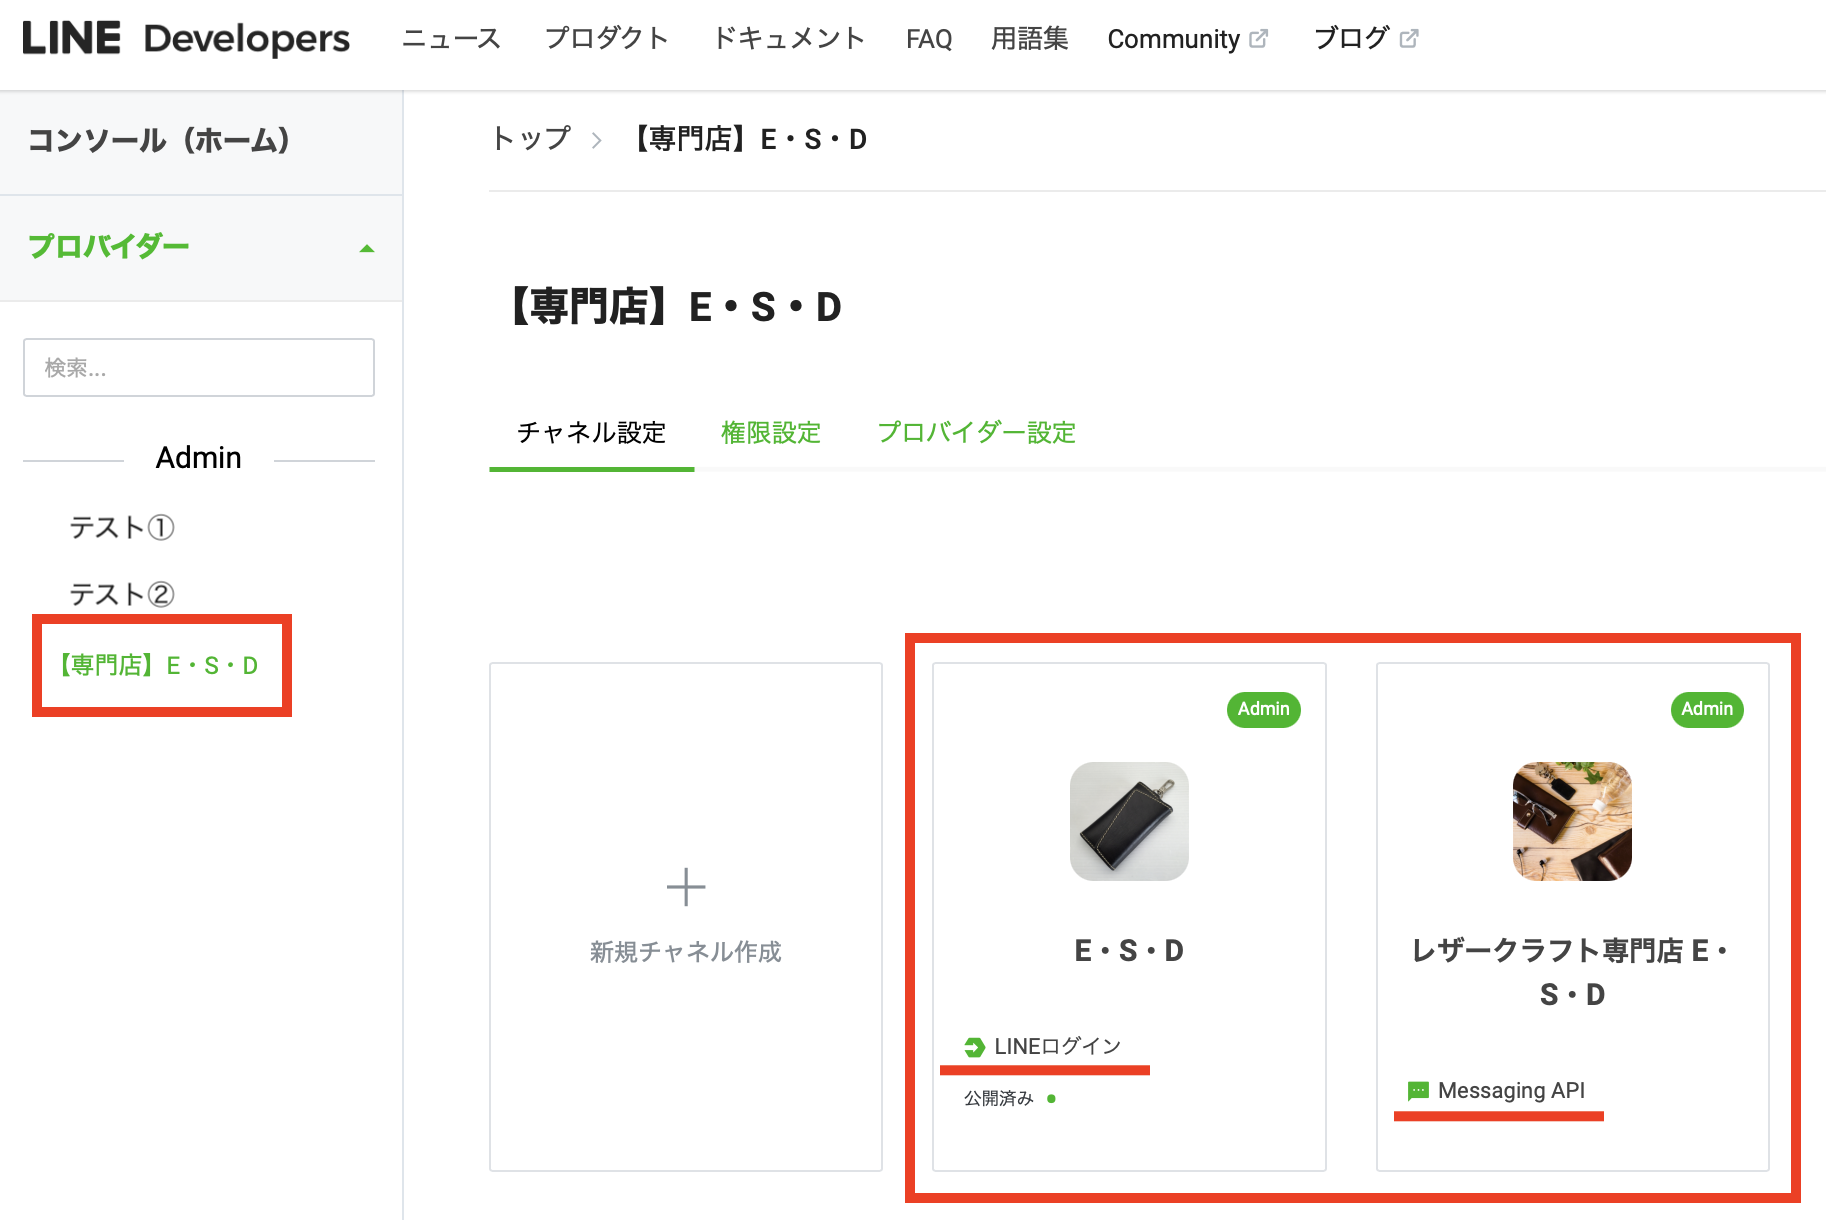Select the チャネル設定 tab
This screenshot has width=1826, height=1220.
[591, 433]
